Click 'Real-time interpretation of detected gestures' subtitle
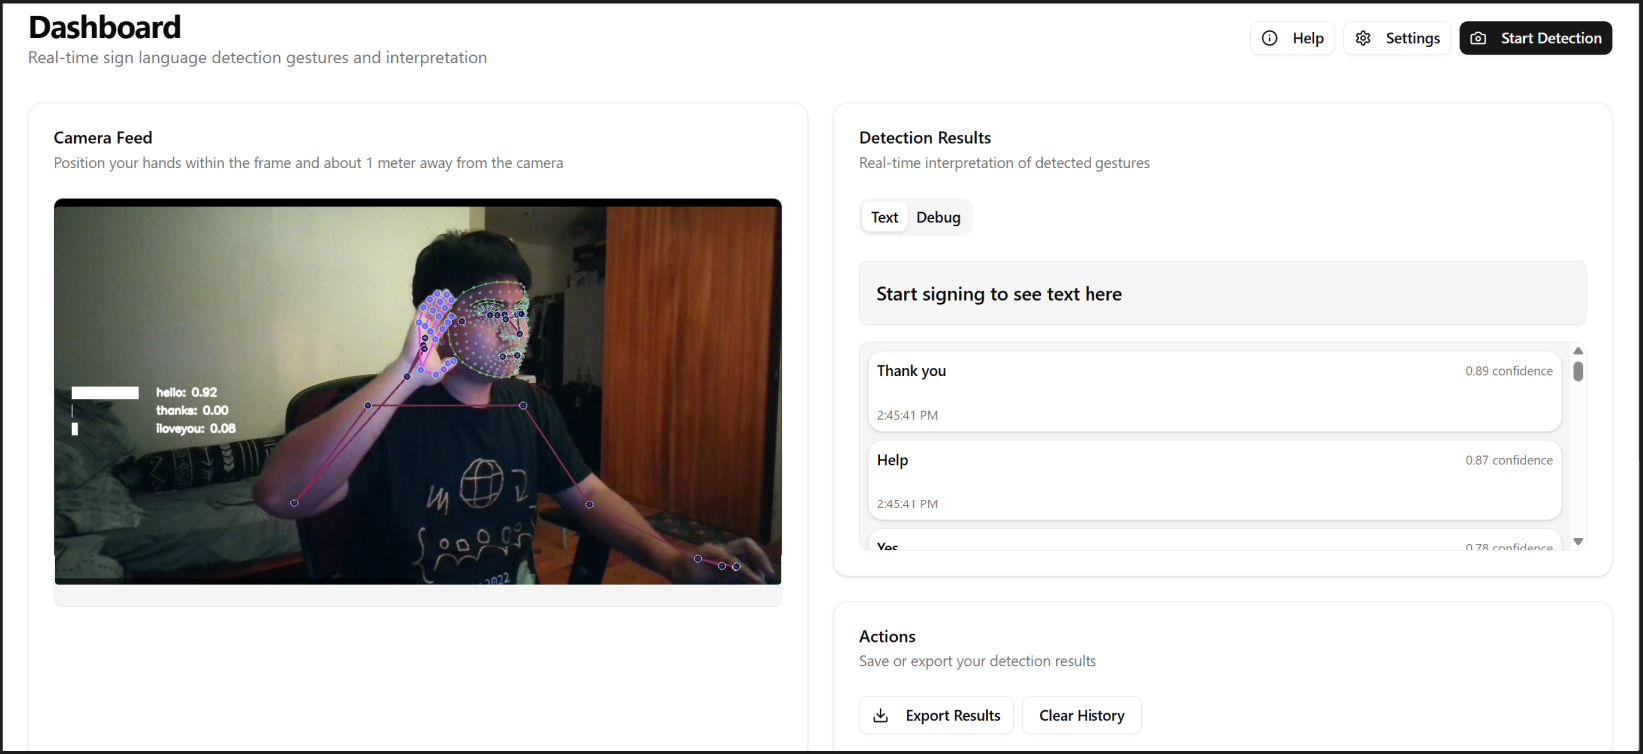1643x754 pixels. [x=1004, y=163]
